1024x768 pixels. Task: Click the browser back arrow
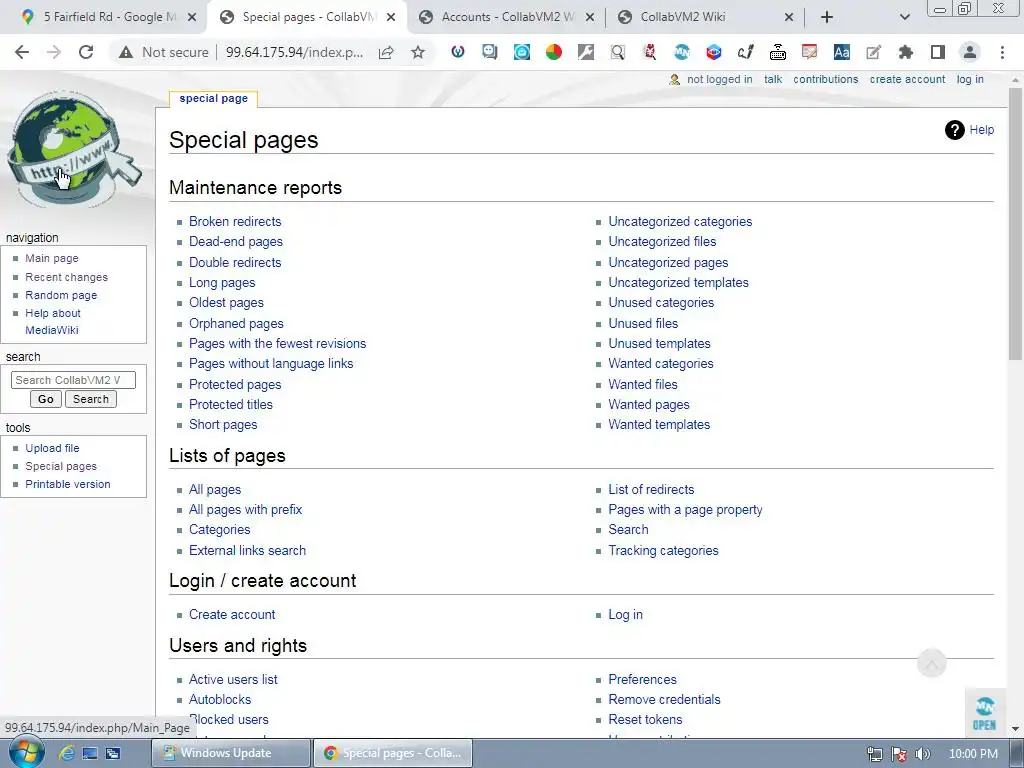[22, 52]
